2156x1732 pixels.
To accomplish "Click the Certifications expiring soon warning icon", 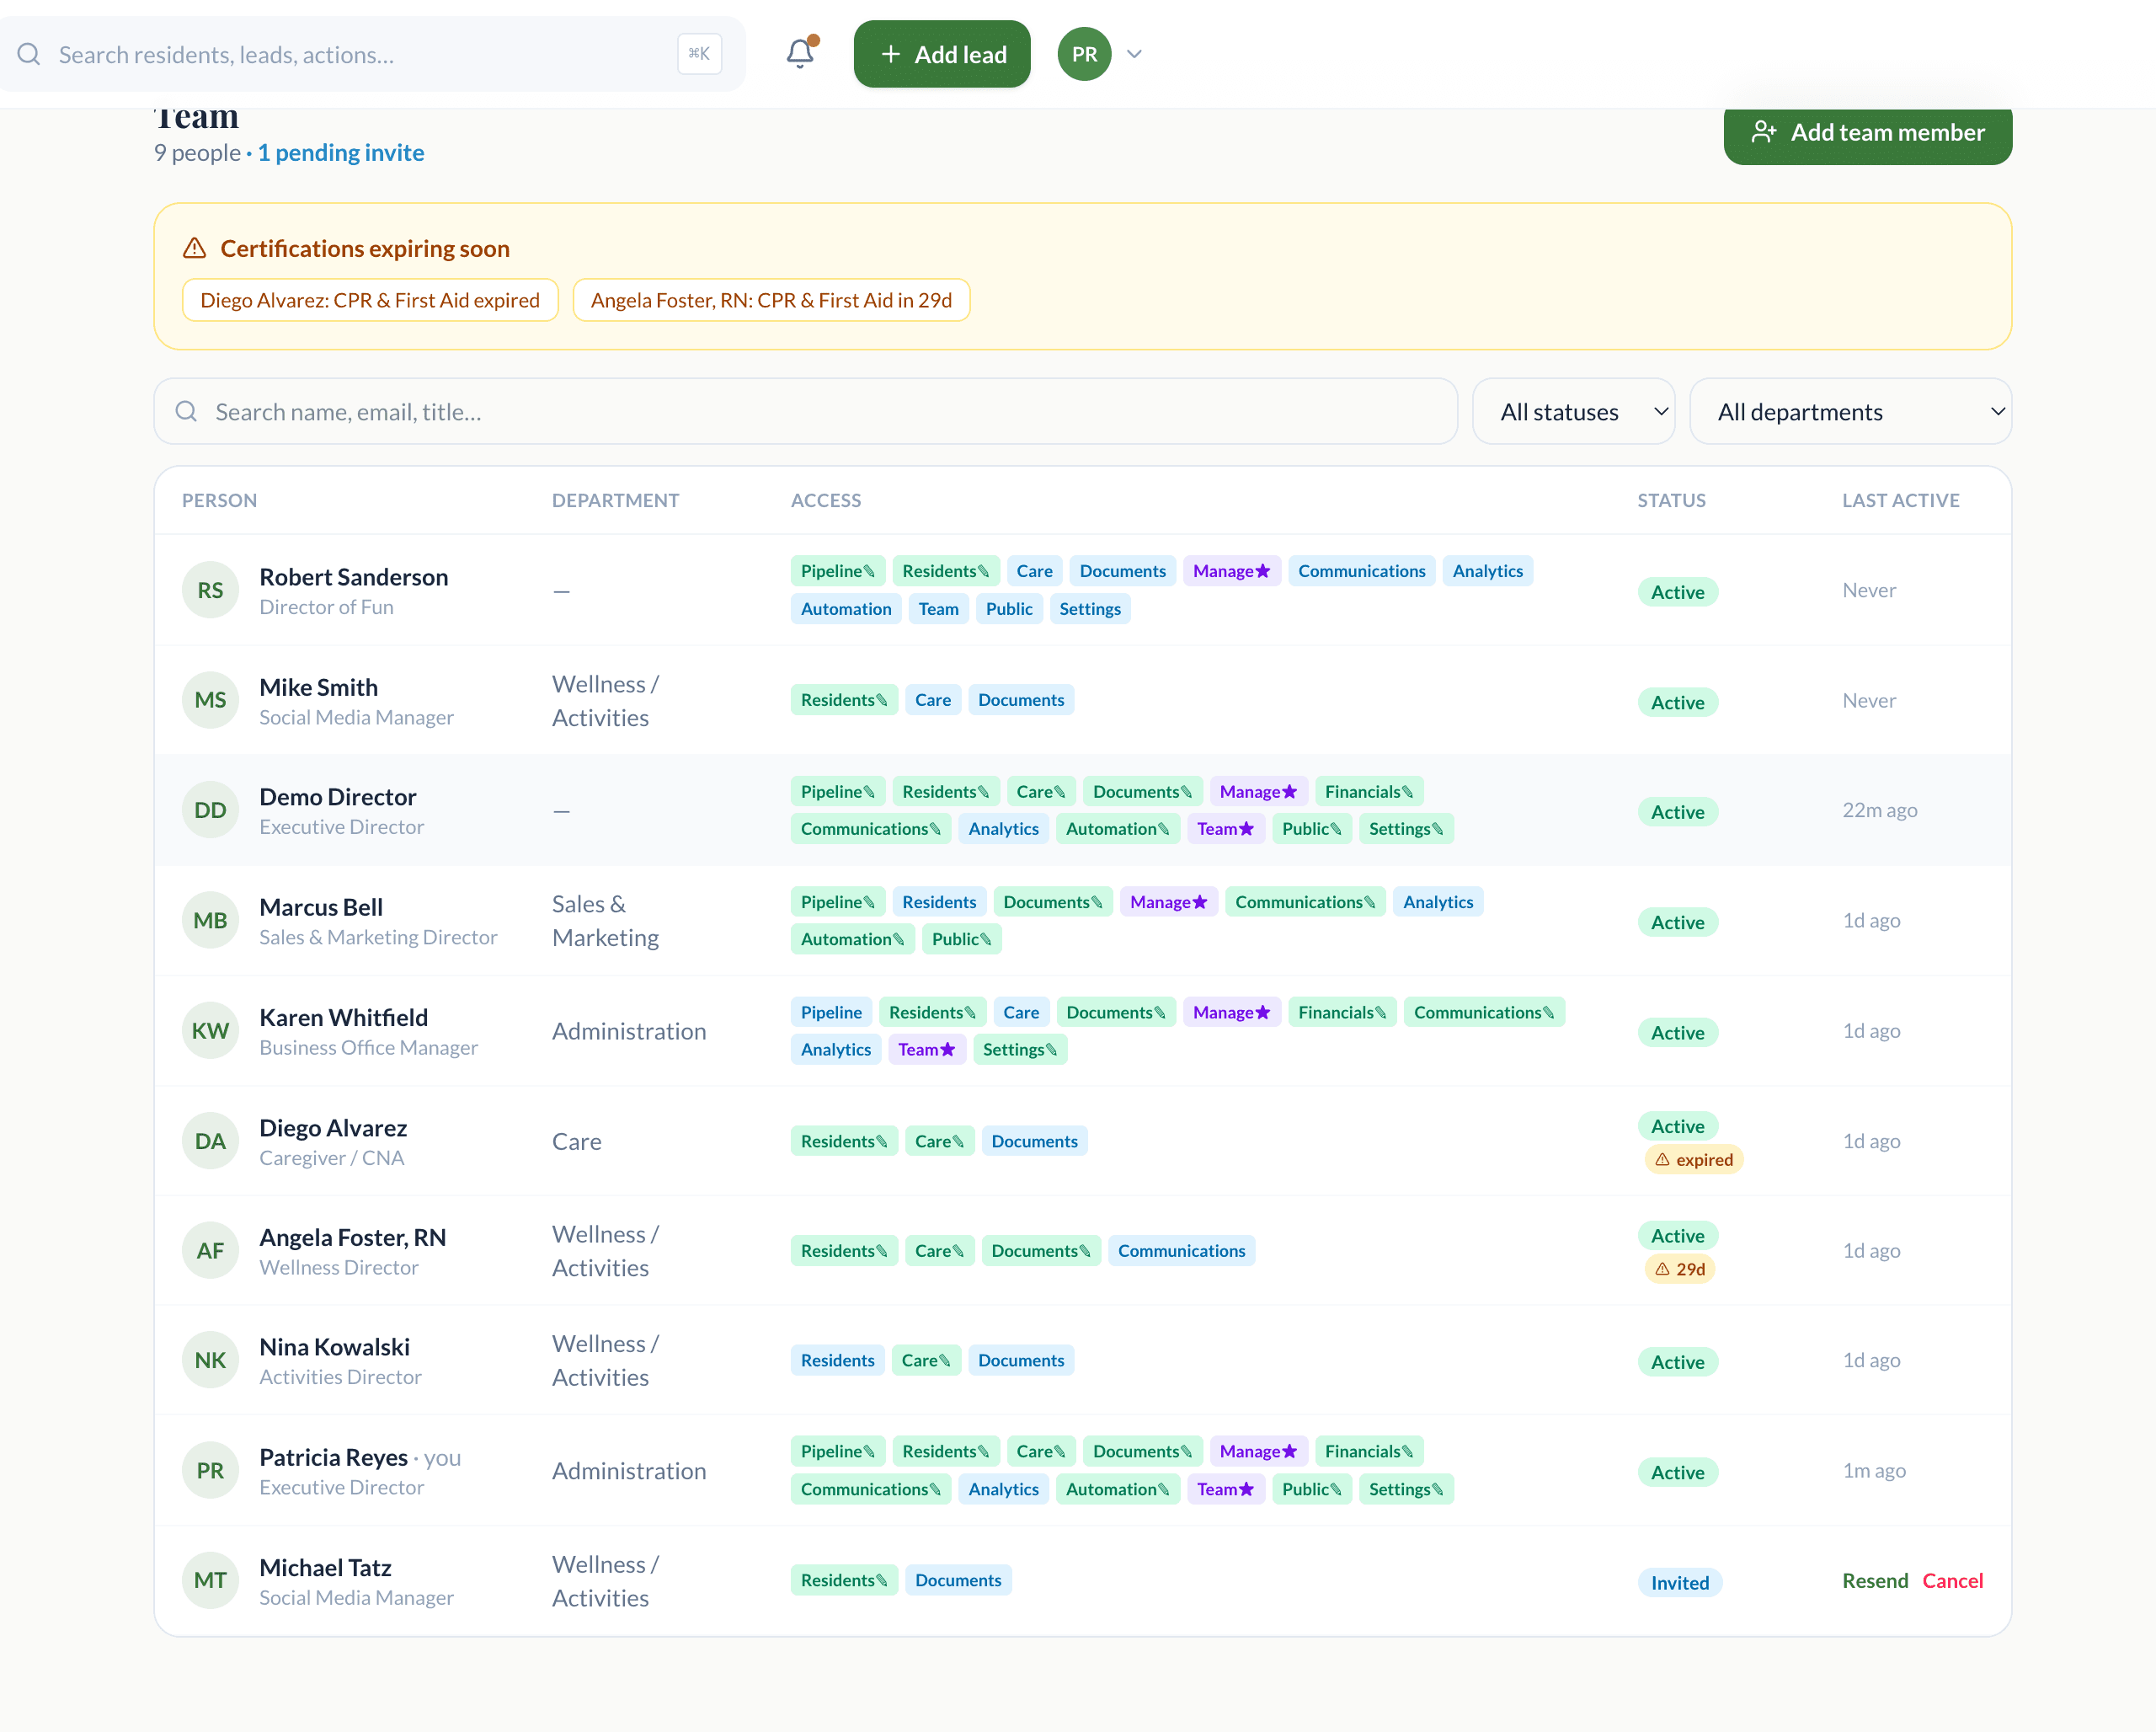I will (195, 248).
